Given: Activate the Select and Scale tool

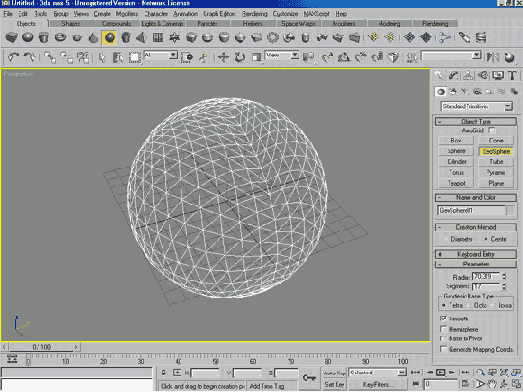Looking at the screenshot, I should coord(256,57).
